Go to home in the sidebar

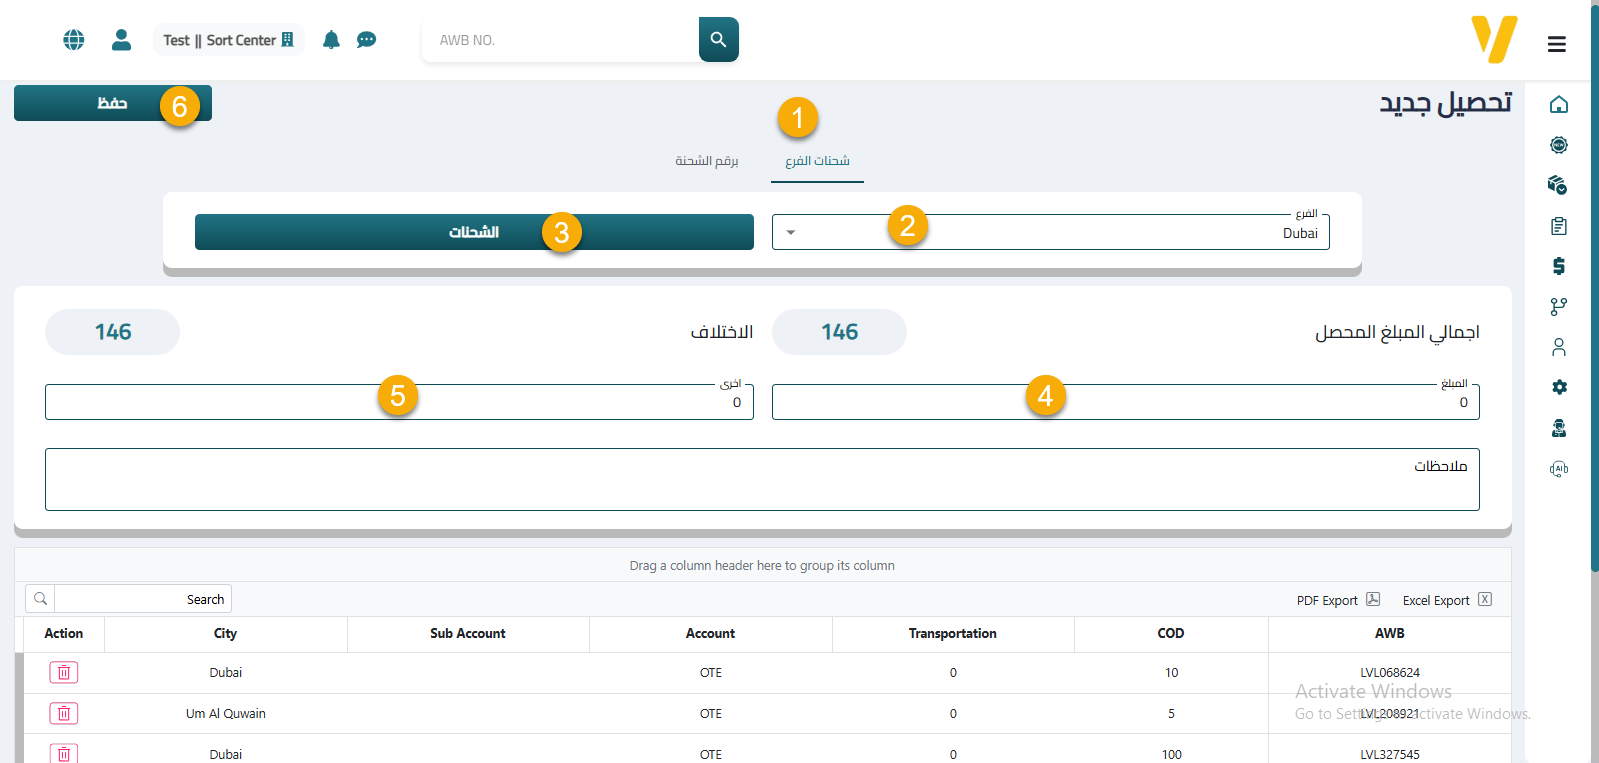pyautogui.click(x=1558, y=105)
